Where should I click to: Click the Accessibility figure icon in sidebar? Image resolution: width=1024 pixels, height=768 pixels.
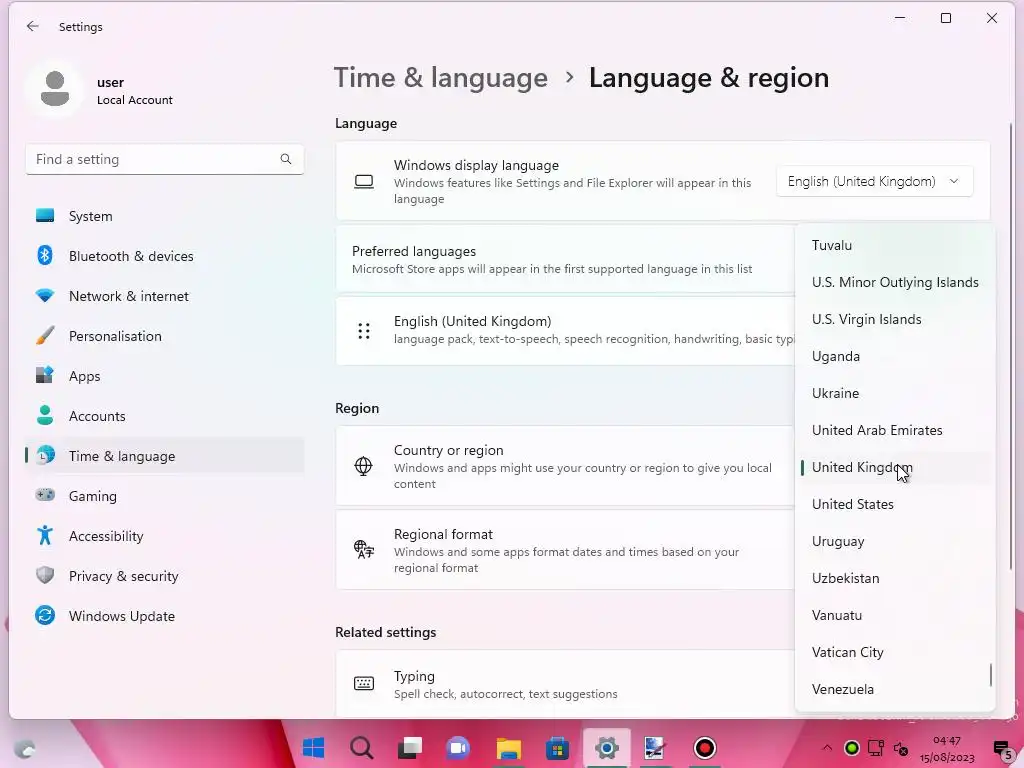[45, 536]
